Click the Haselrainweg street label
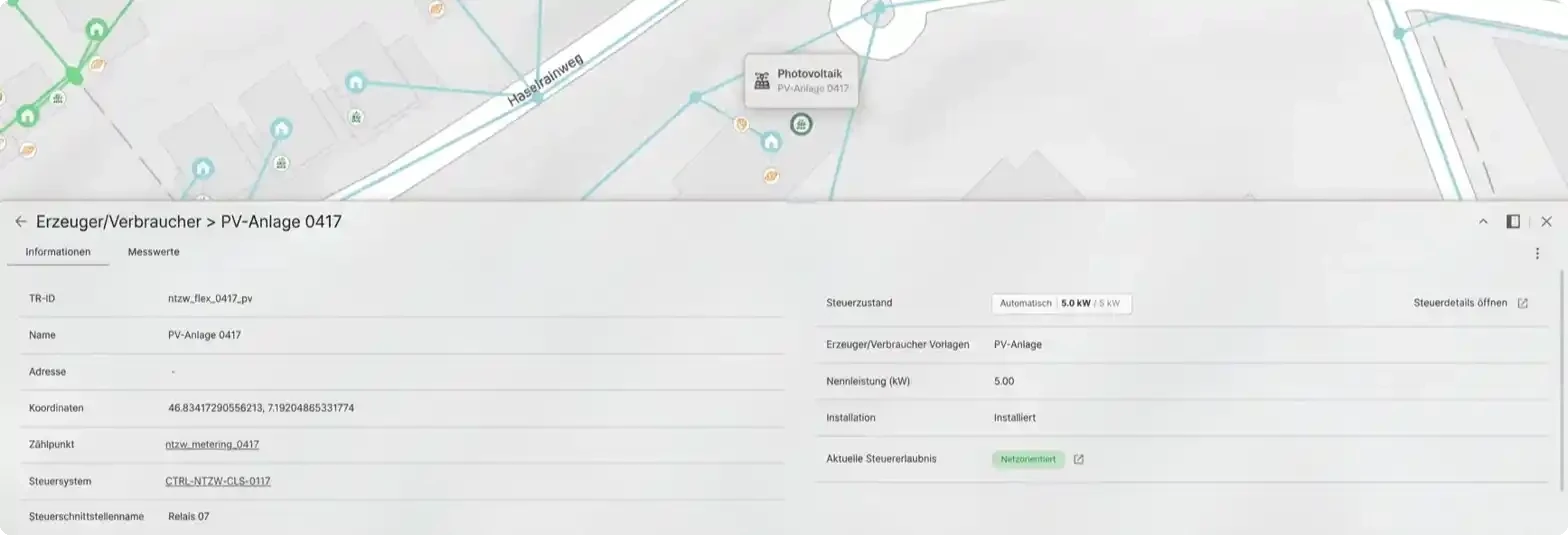This screenshot has height=535, width=1568. (545, 79)
